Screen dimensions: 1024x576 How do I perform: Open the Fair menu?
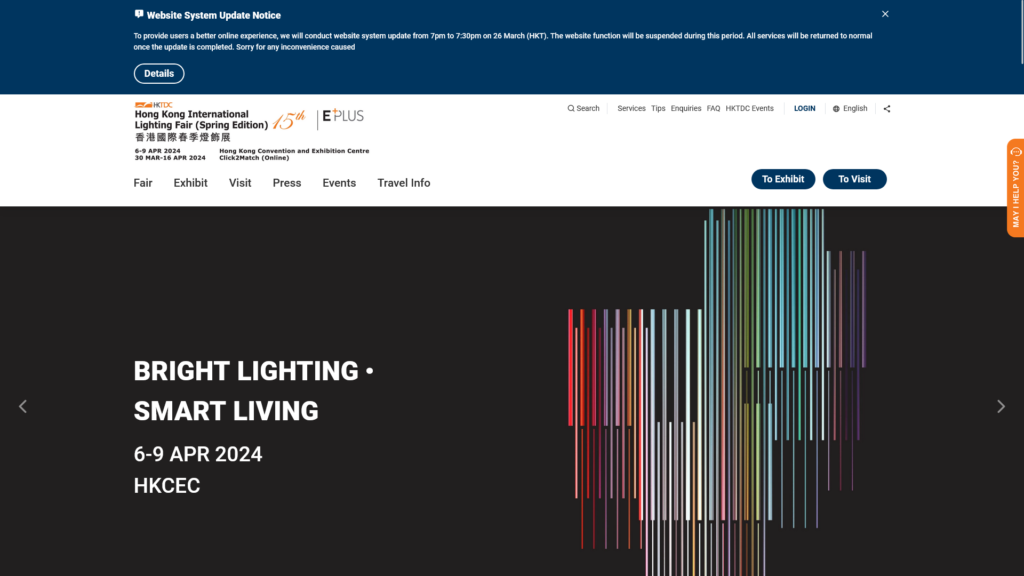tap(143, 183)
